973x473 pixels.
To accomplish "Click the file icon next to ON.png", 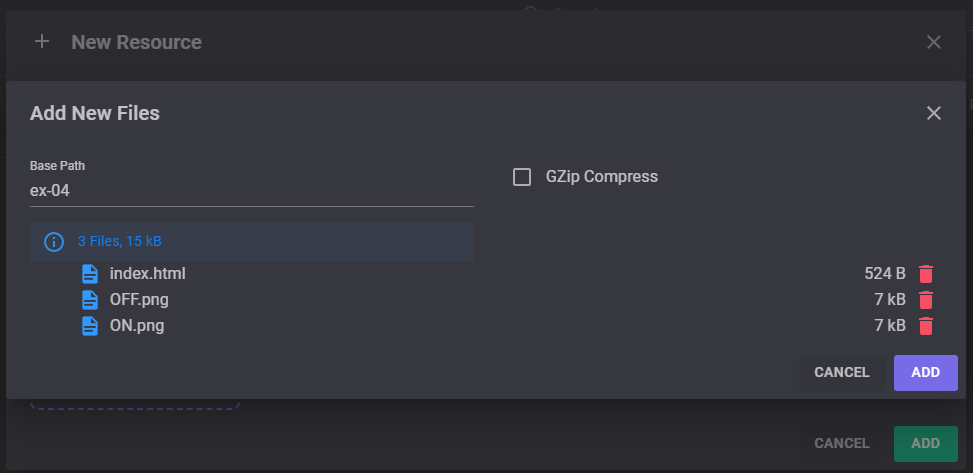I will coord(90,326).
